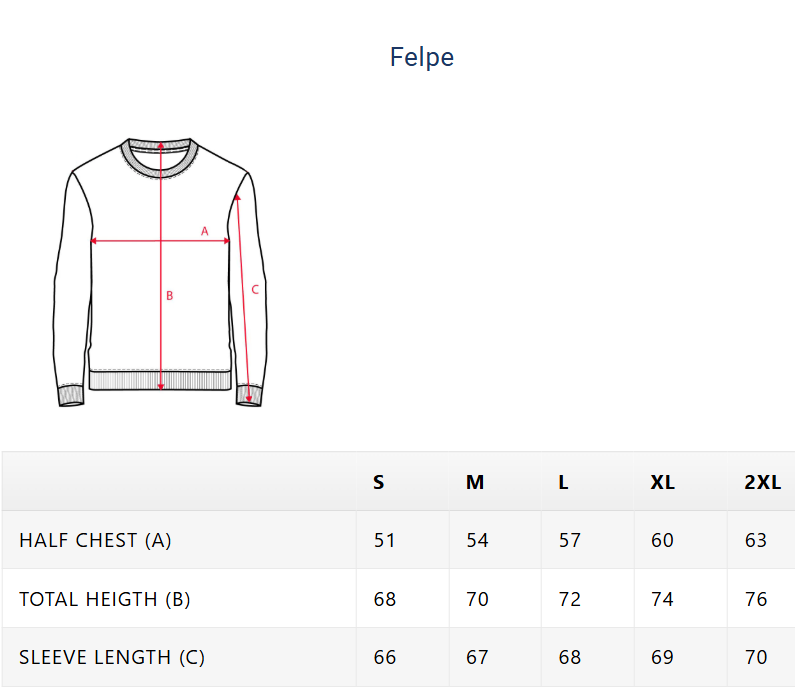
Task: Click the Felpe heading
Action: tap(422, 57)
